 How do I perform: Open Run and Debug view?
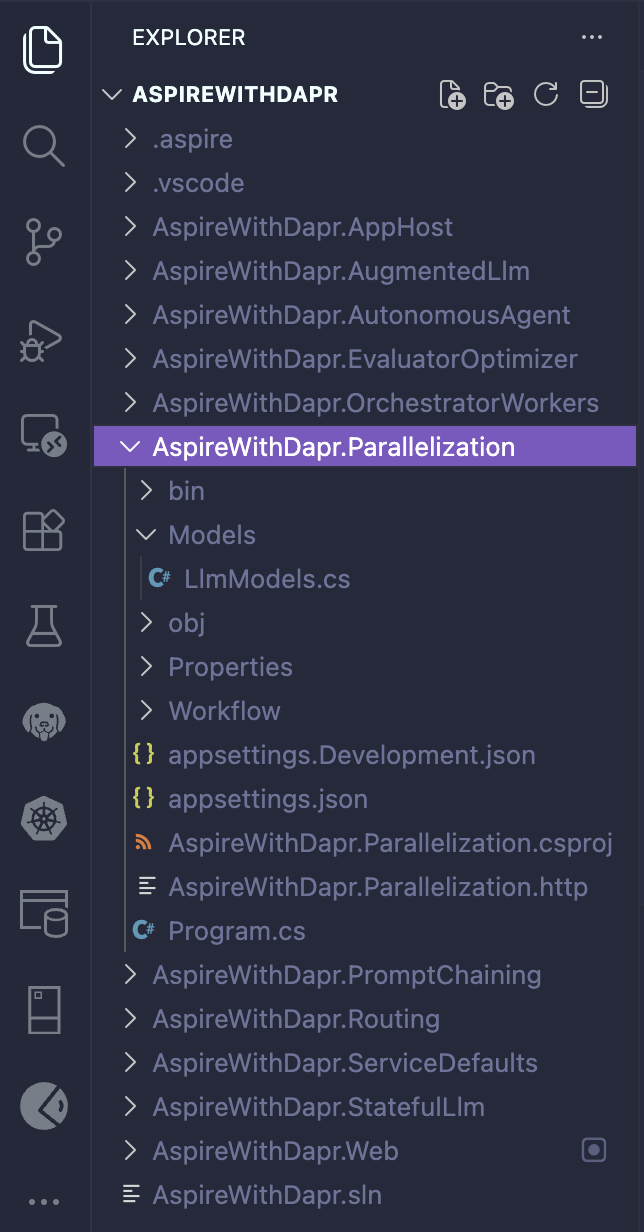click(44, 343)
